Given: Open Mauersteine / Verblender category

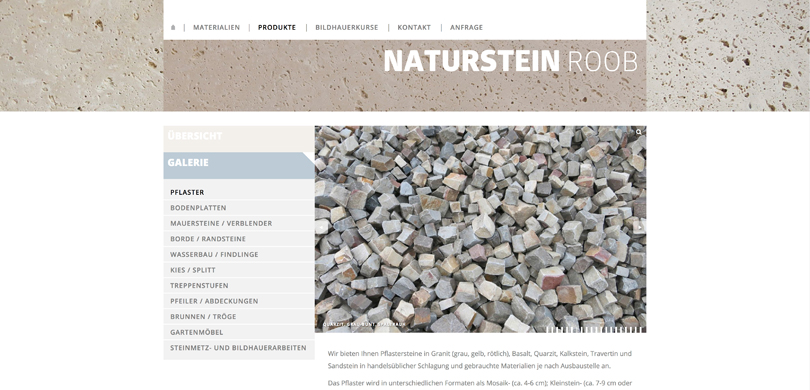Looking at the screenshot, I should (x=239, y=223).
